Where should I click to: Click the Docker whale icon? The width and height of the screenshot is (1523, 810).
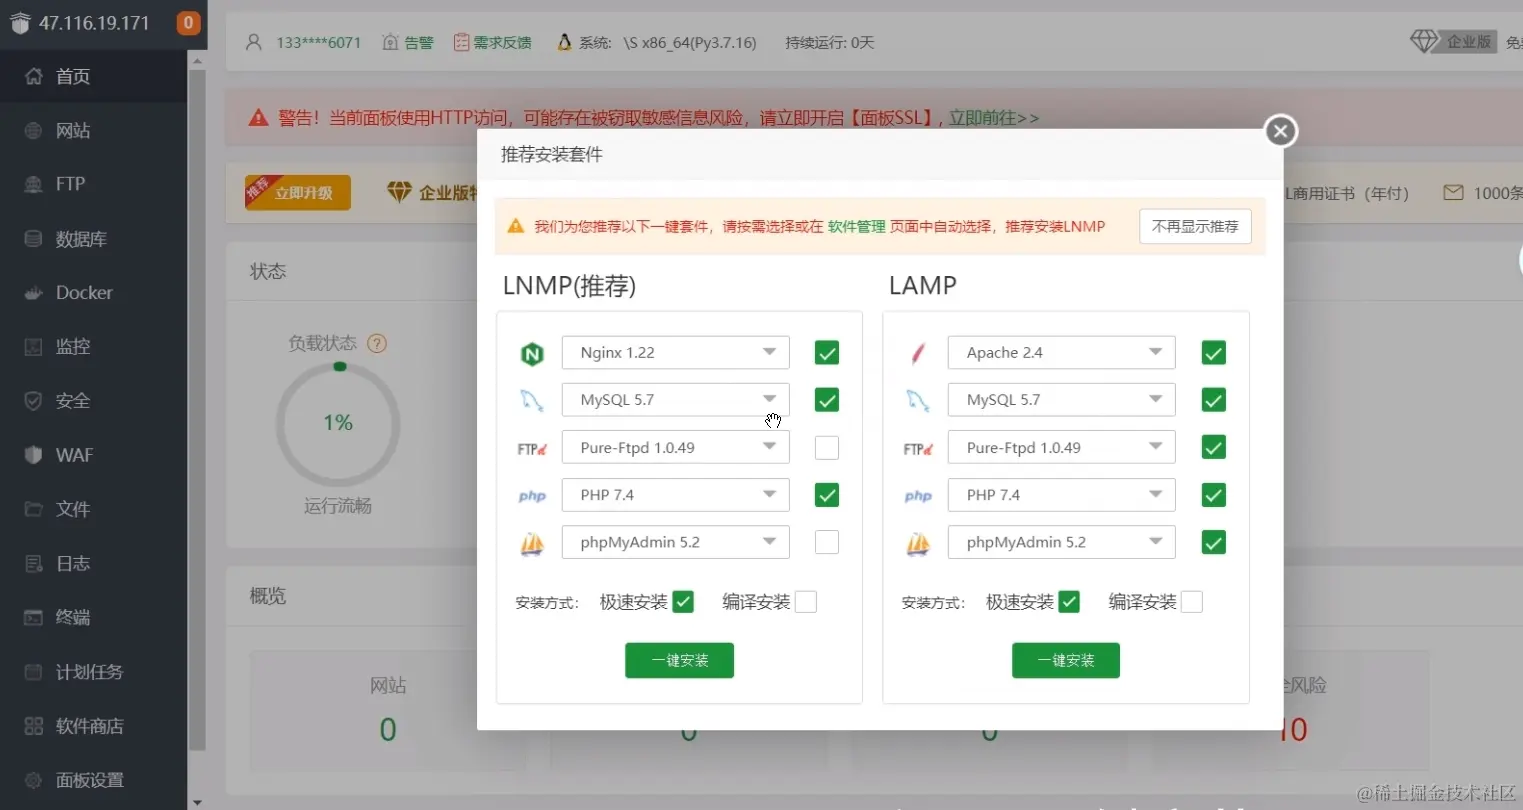(x=34, y=293)
